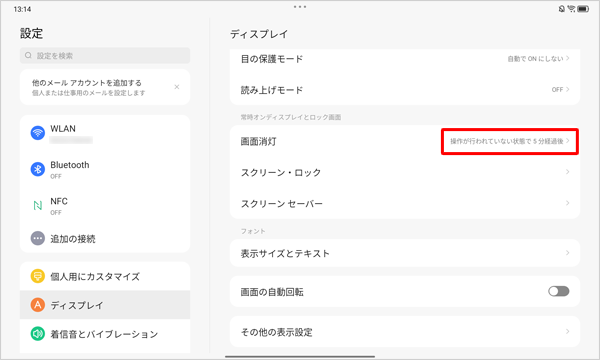Select 追加の接続 in sidebar
Image resolution: width=600 pixels, height=360 pixels.
point(105,239)
